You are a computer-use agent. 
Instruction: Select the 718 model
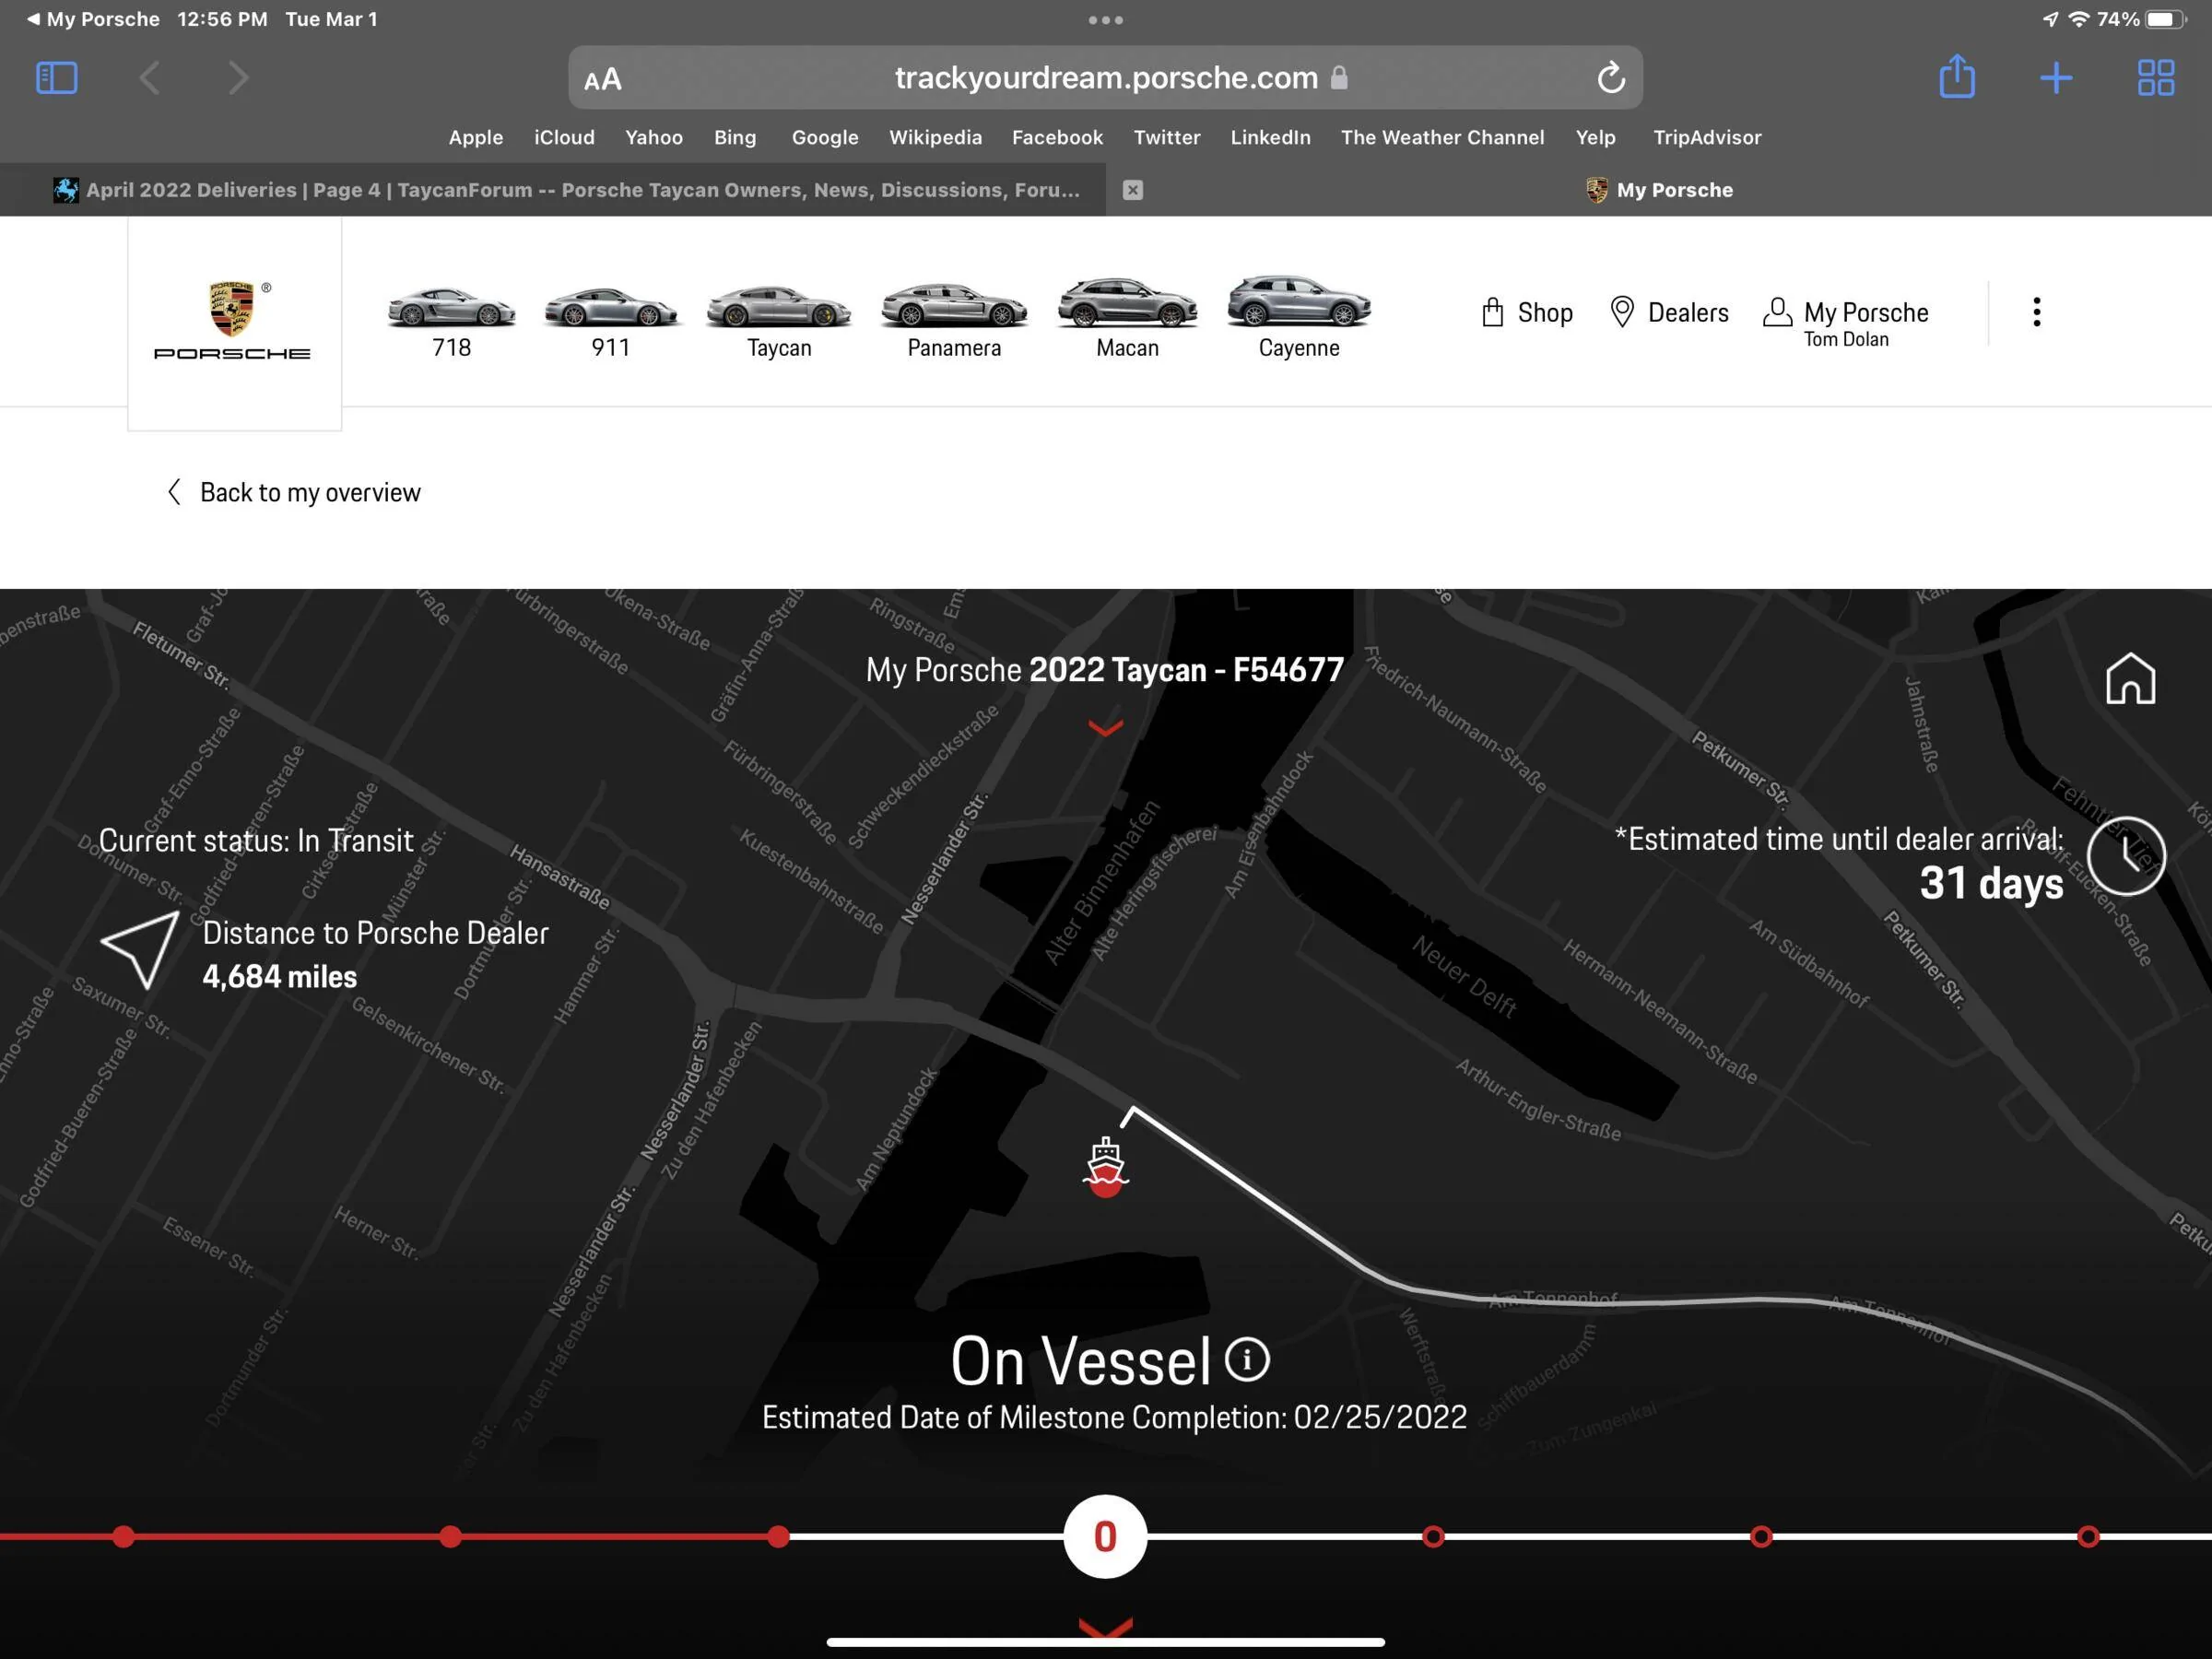tap(451, 321)
